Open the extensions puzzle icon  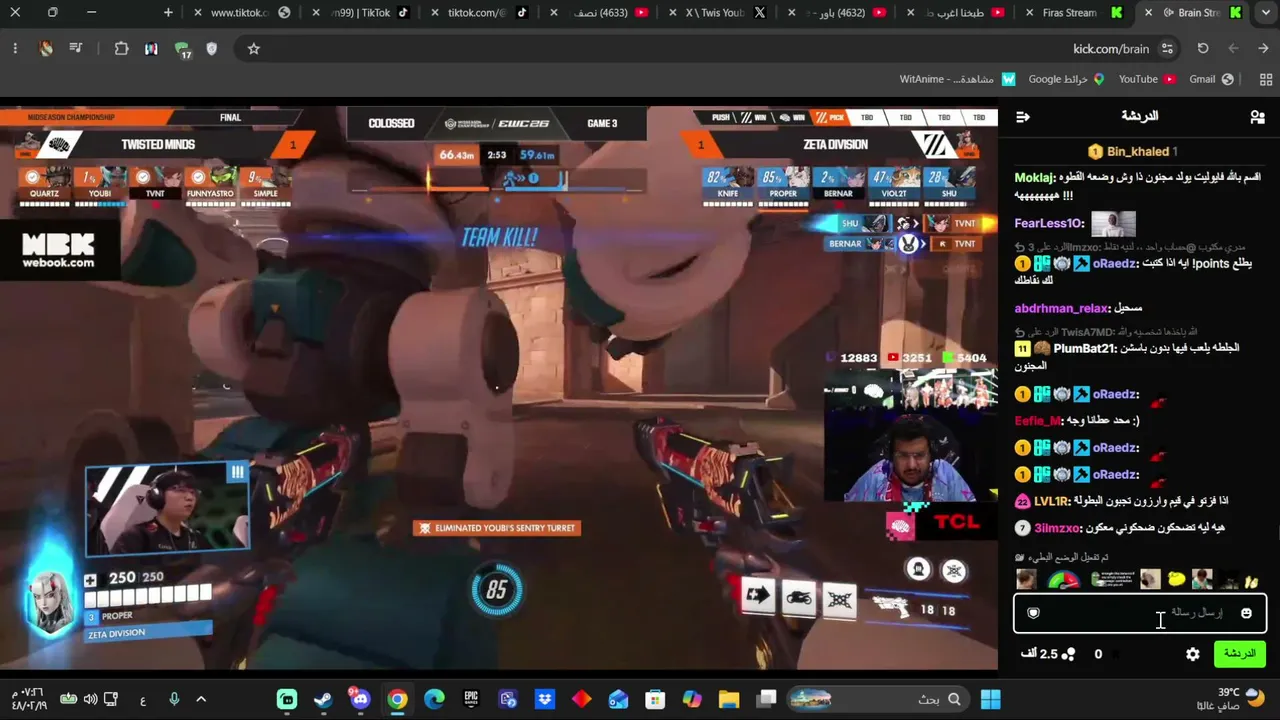(121, 49)
